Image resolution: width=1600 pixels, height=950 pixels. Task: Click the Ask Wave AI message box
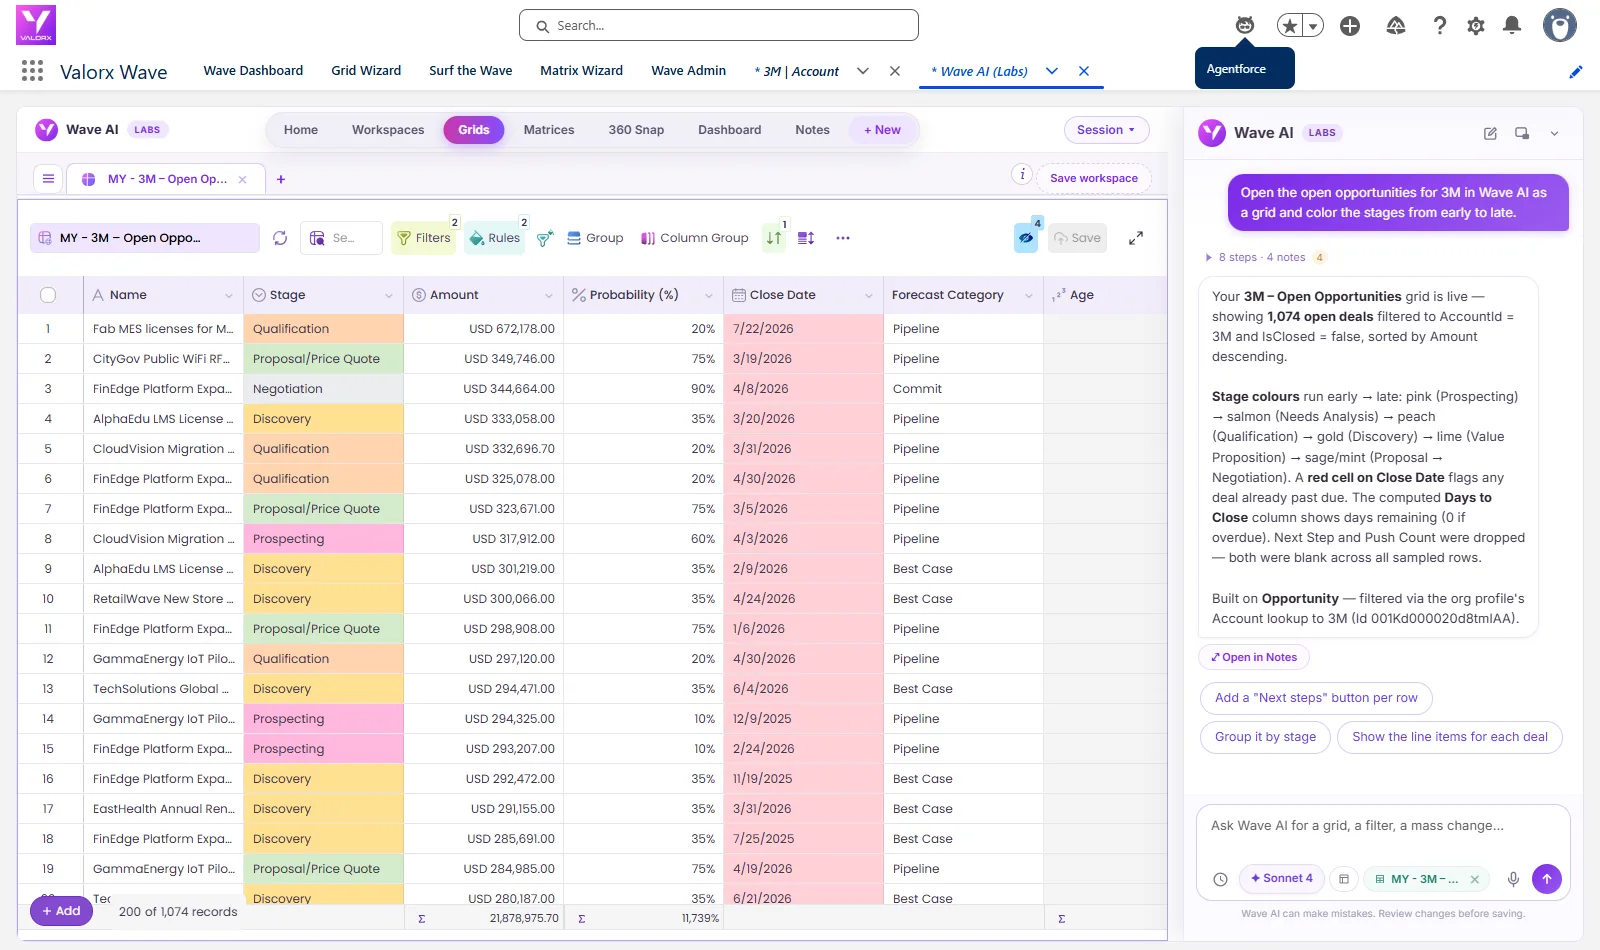pos(1383,827)
